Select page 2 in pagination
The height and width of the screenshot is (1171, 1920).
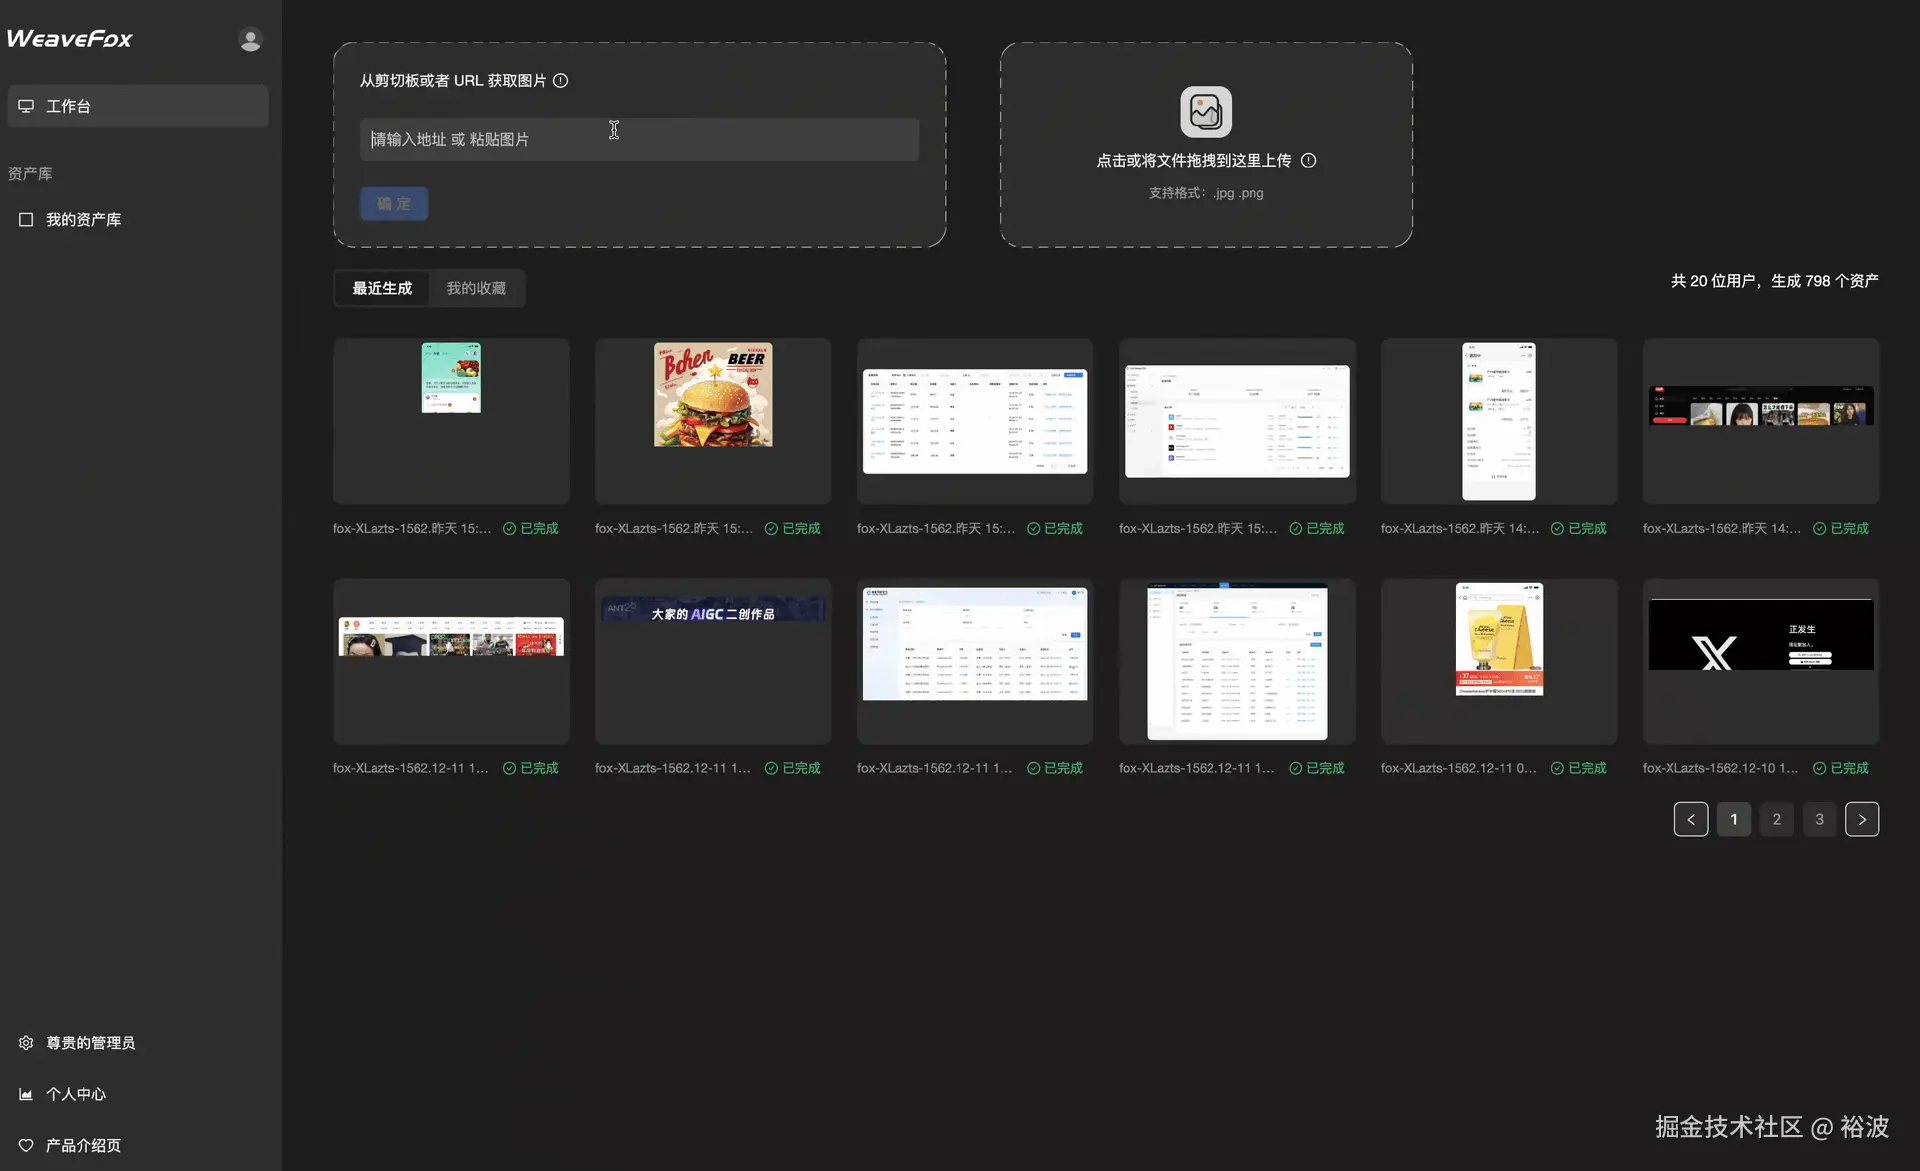click(x=1776, y=819)
